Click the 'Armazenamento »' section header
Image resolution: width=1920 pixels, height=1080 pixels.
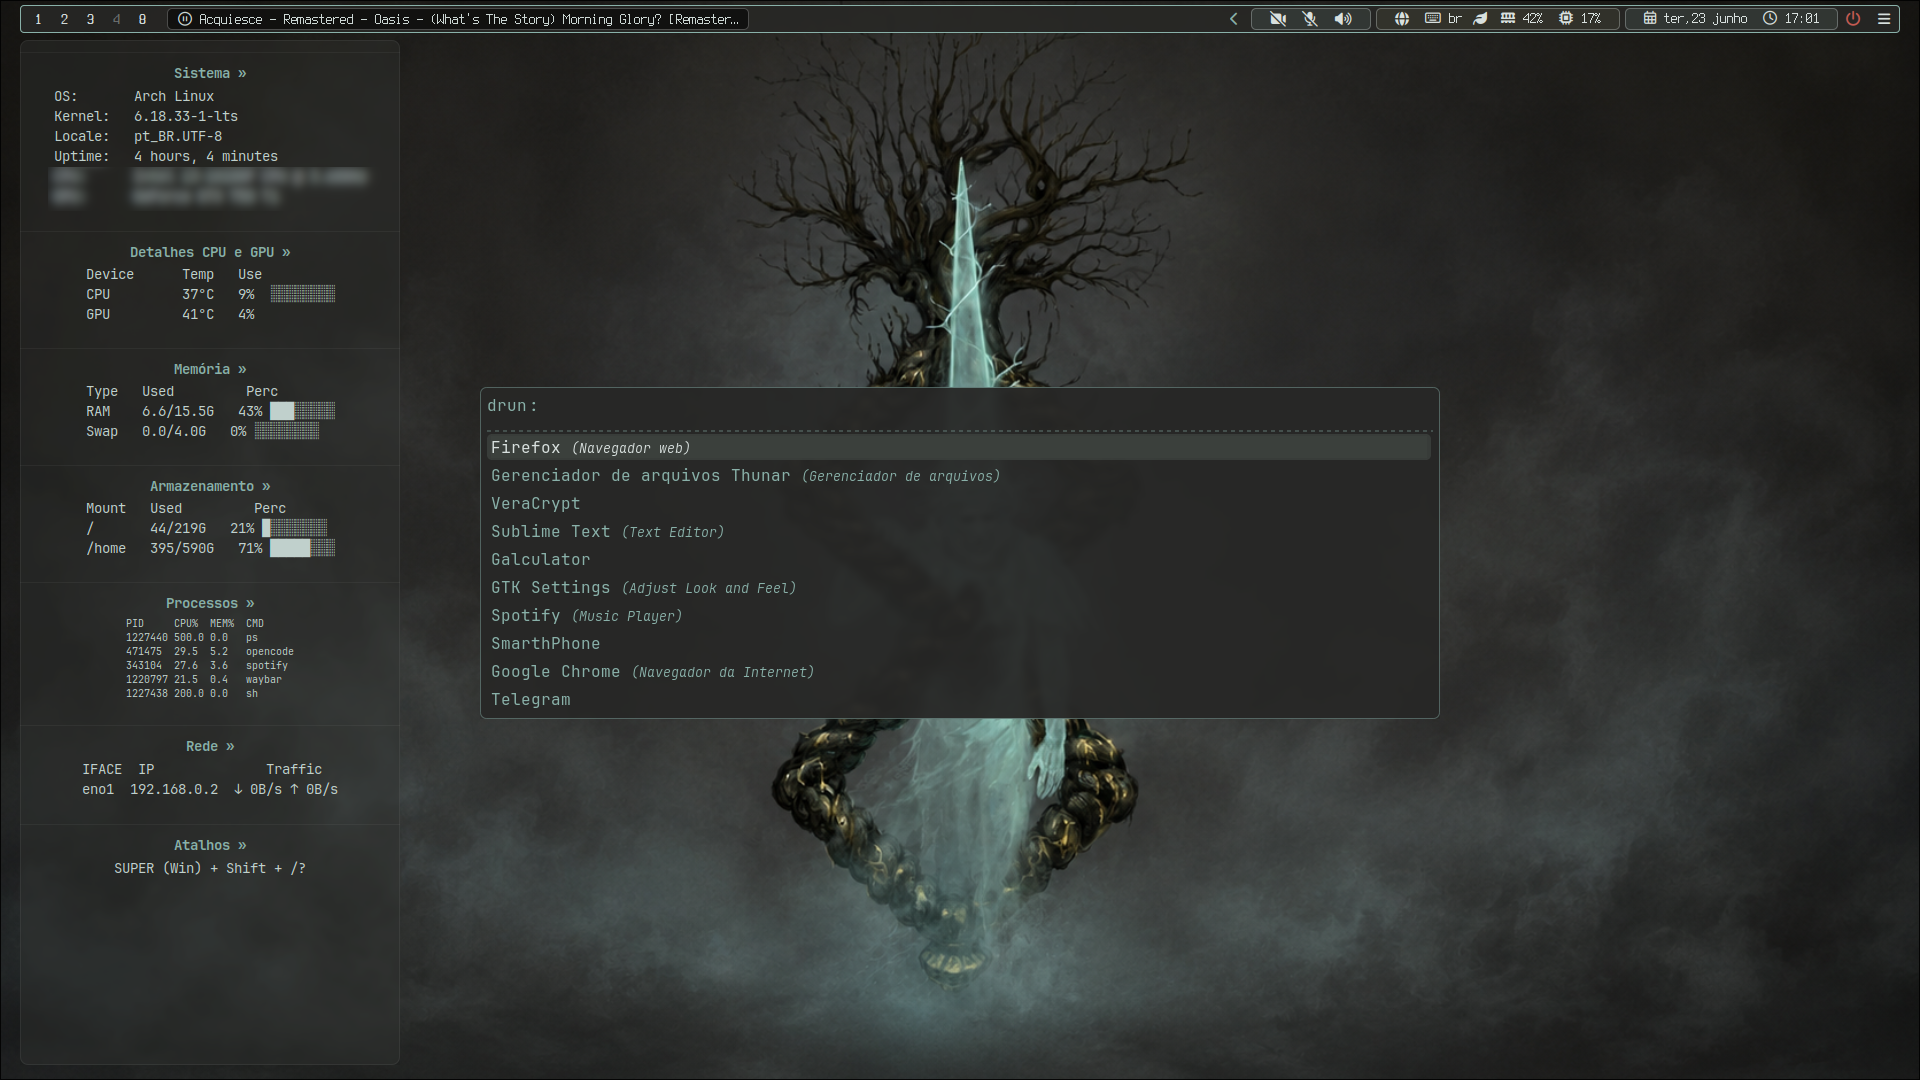tap(210, 486)
